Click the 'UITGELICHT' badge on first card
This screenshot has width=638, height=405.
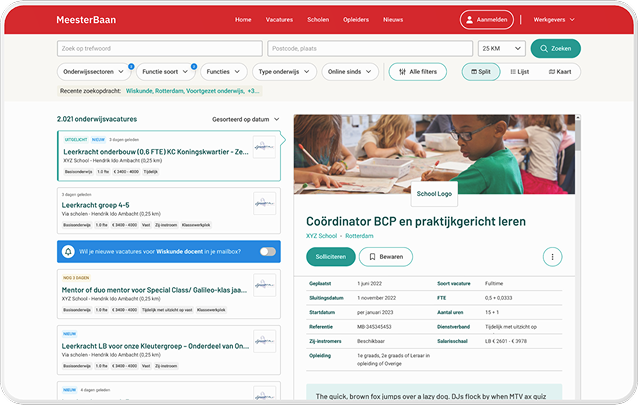pyautogui.click(x=76, y=140)
